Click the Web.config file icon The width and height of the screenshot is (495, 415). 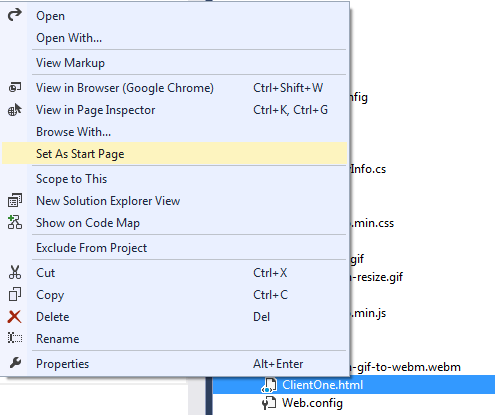click(269, 403)
